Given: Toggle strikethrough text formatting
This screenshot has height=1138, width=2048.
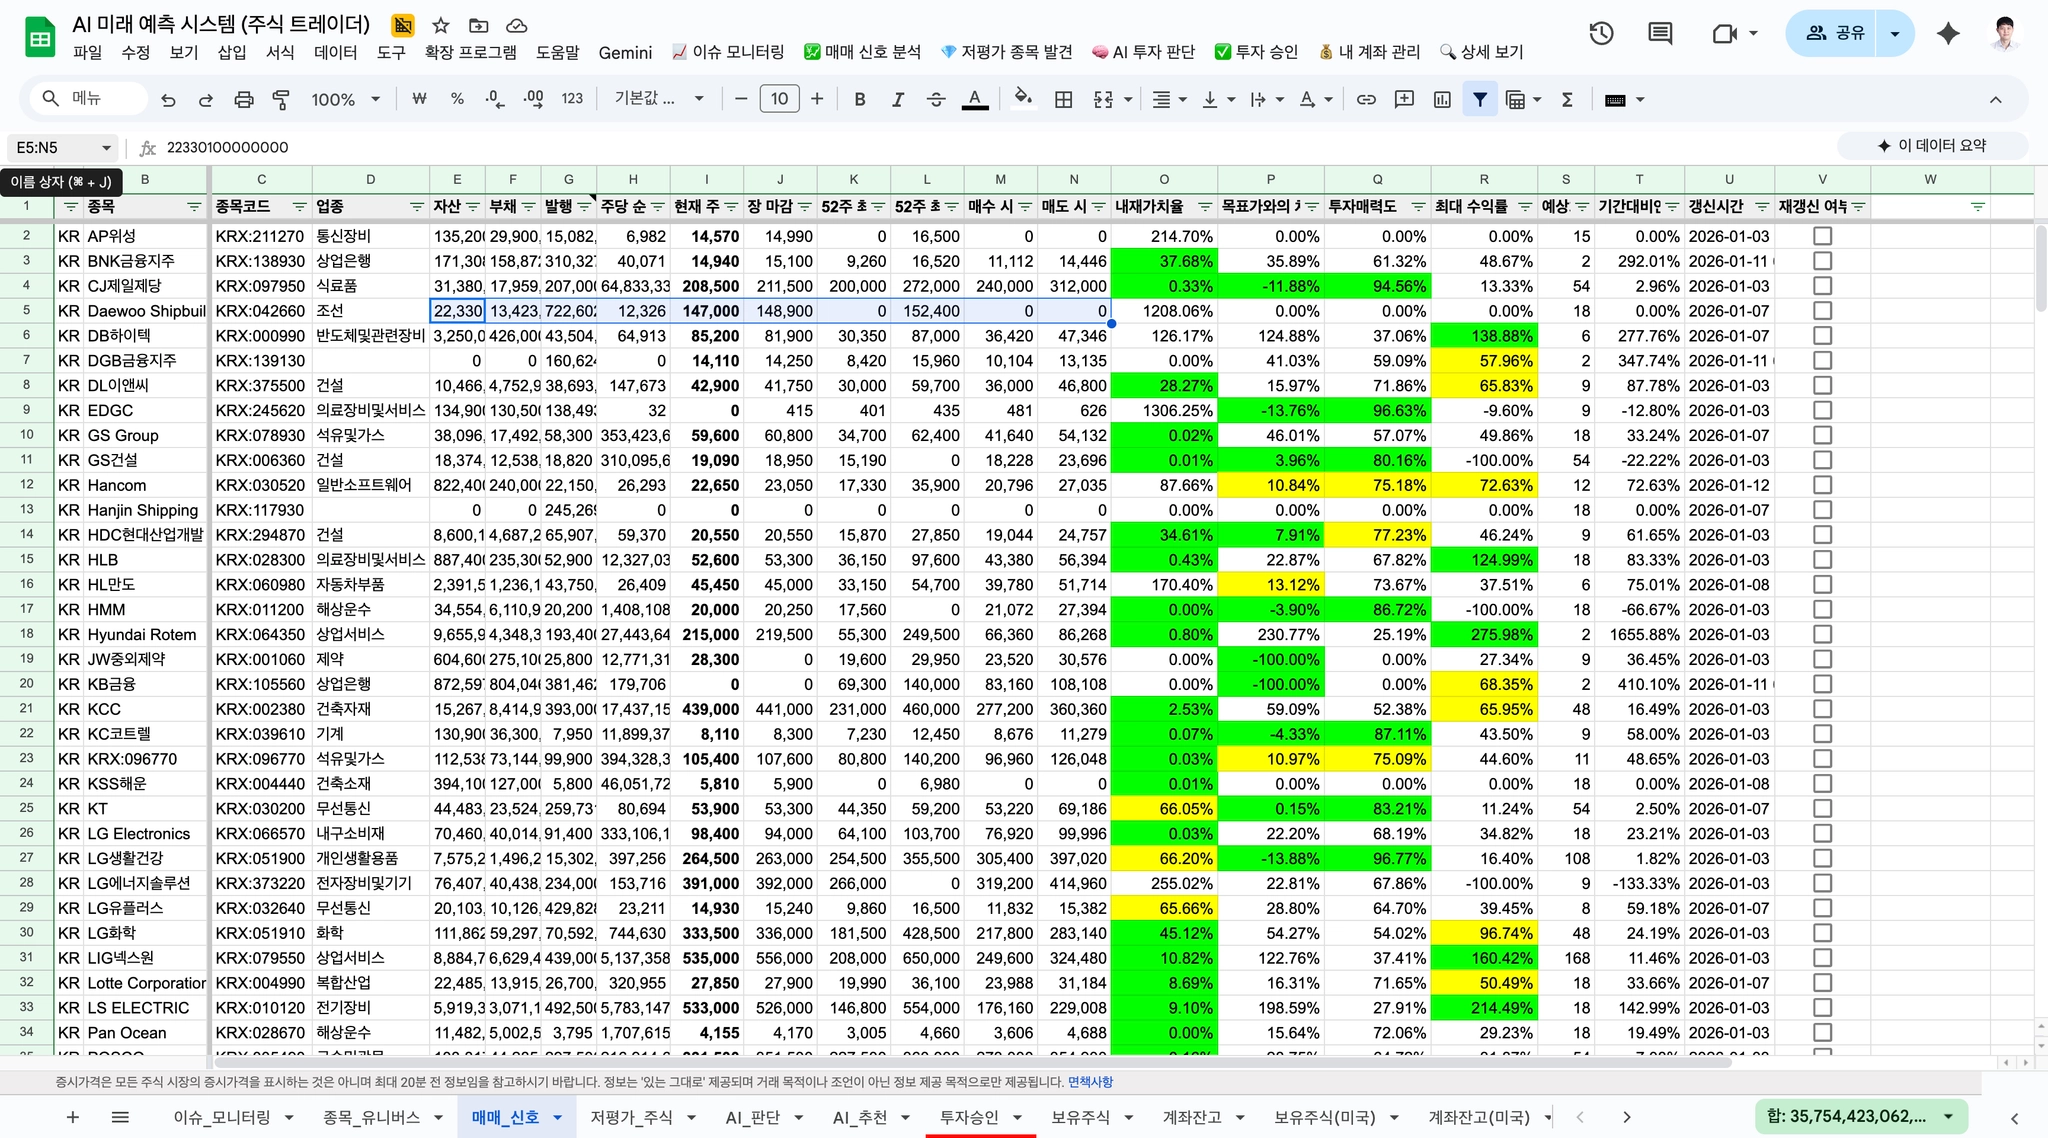Looking at the screenshot, I should pyautogui.click(x=935, y=99).
